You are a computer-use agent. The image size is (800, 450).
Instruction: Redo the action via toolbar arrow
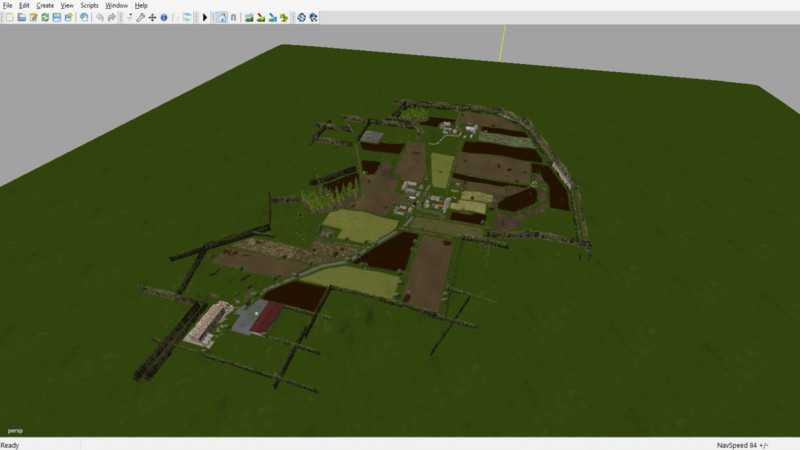[x=111, y=17]
